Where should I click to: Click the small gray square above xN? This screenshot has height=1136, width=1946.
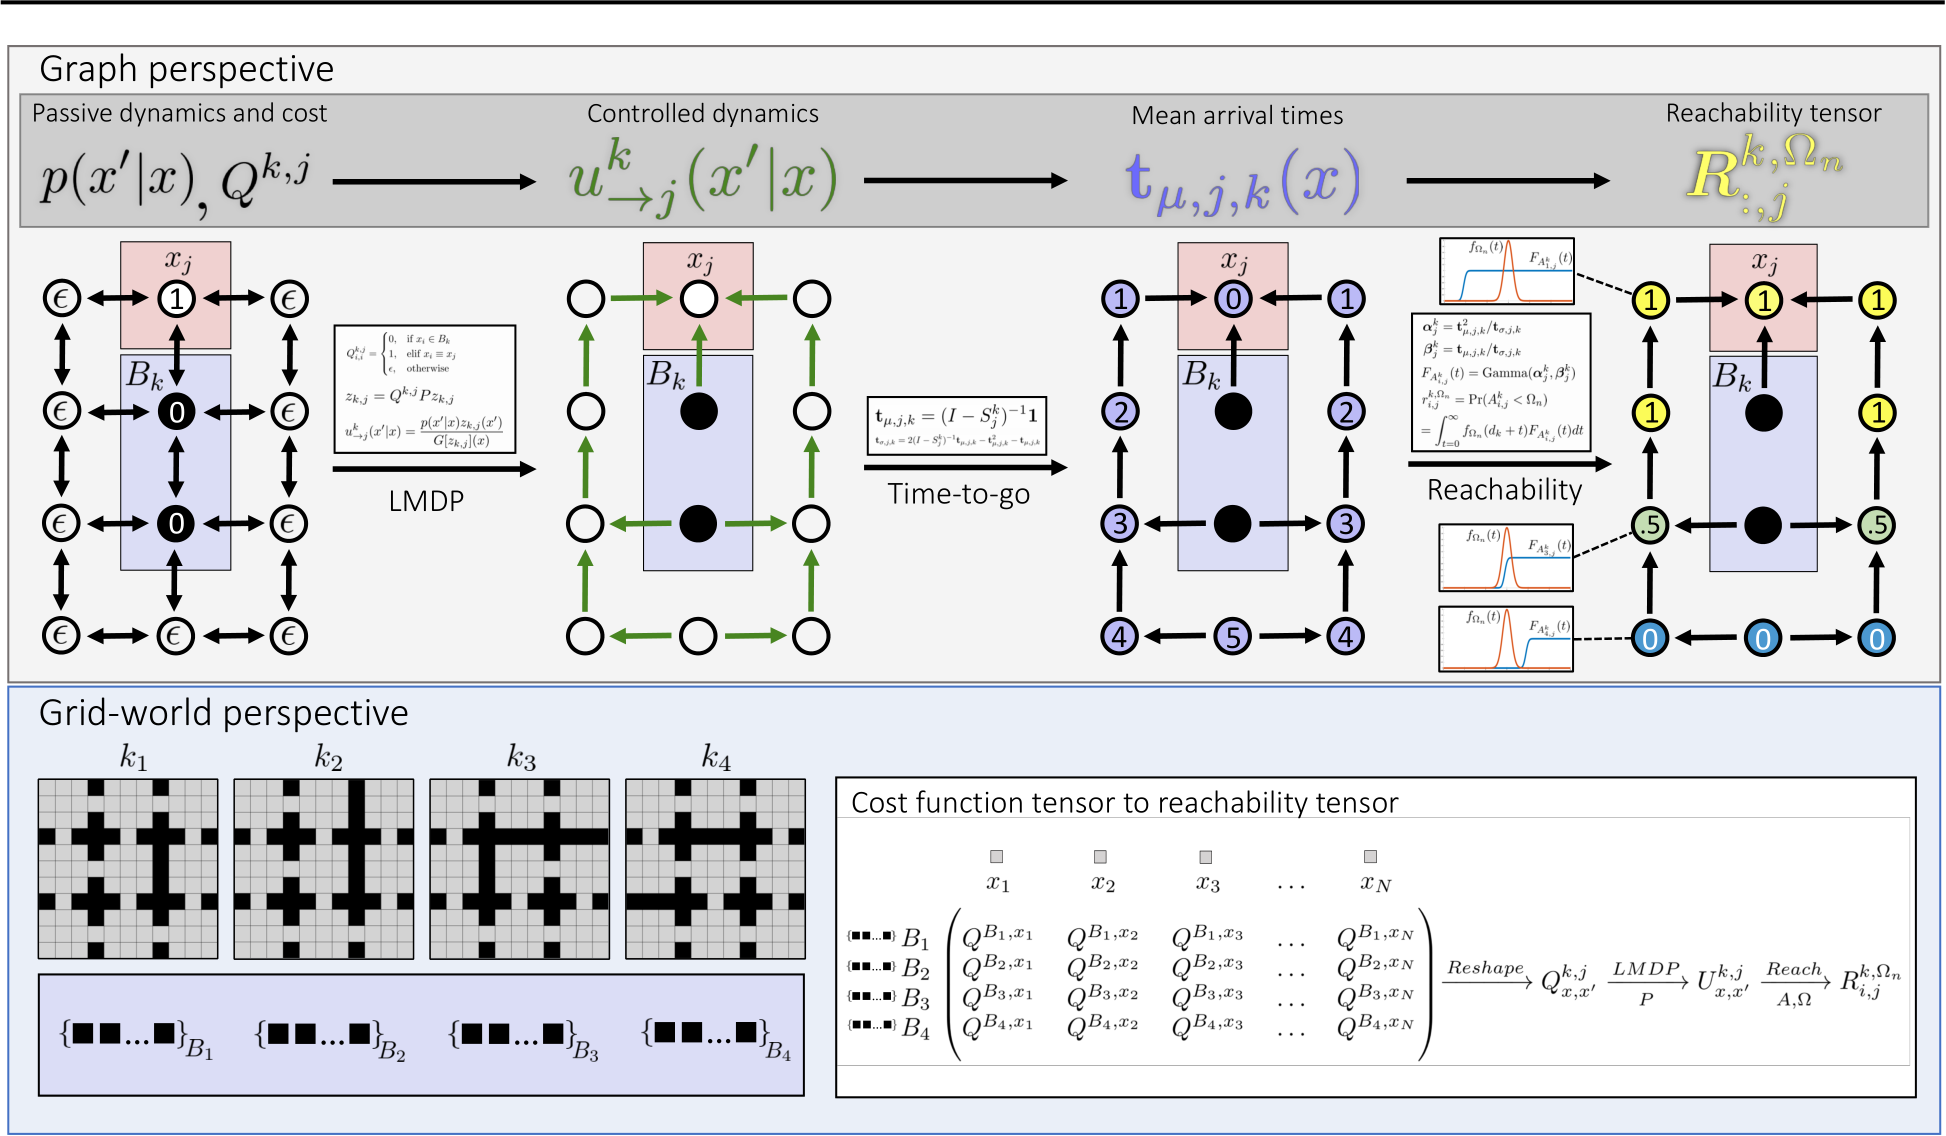1371,856
